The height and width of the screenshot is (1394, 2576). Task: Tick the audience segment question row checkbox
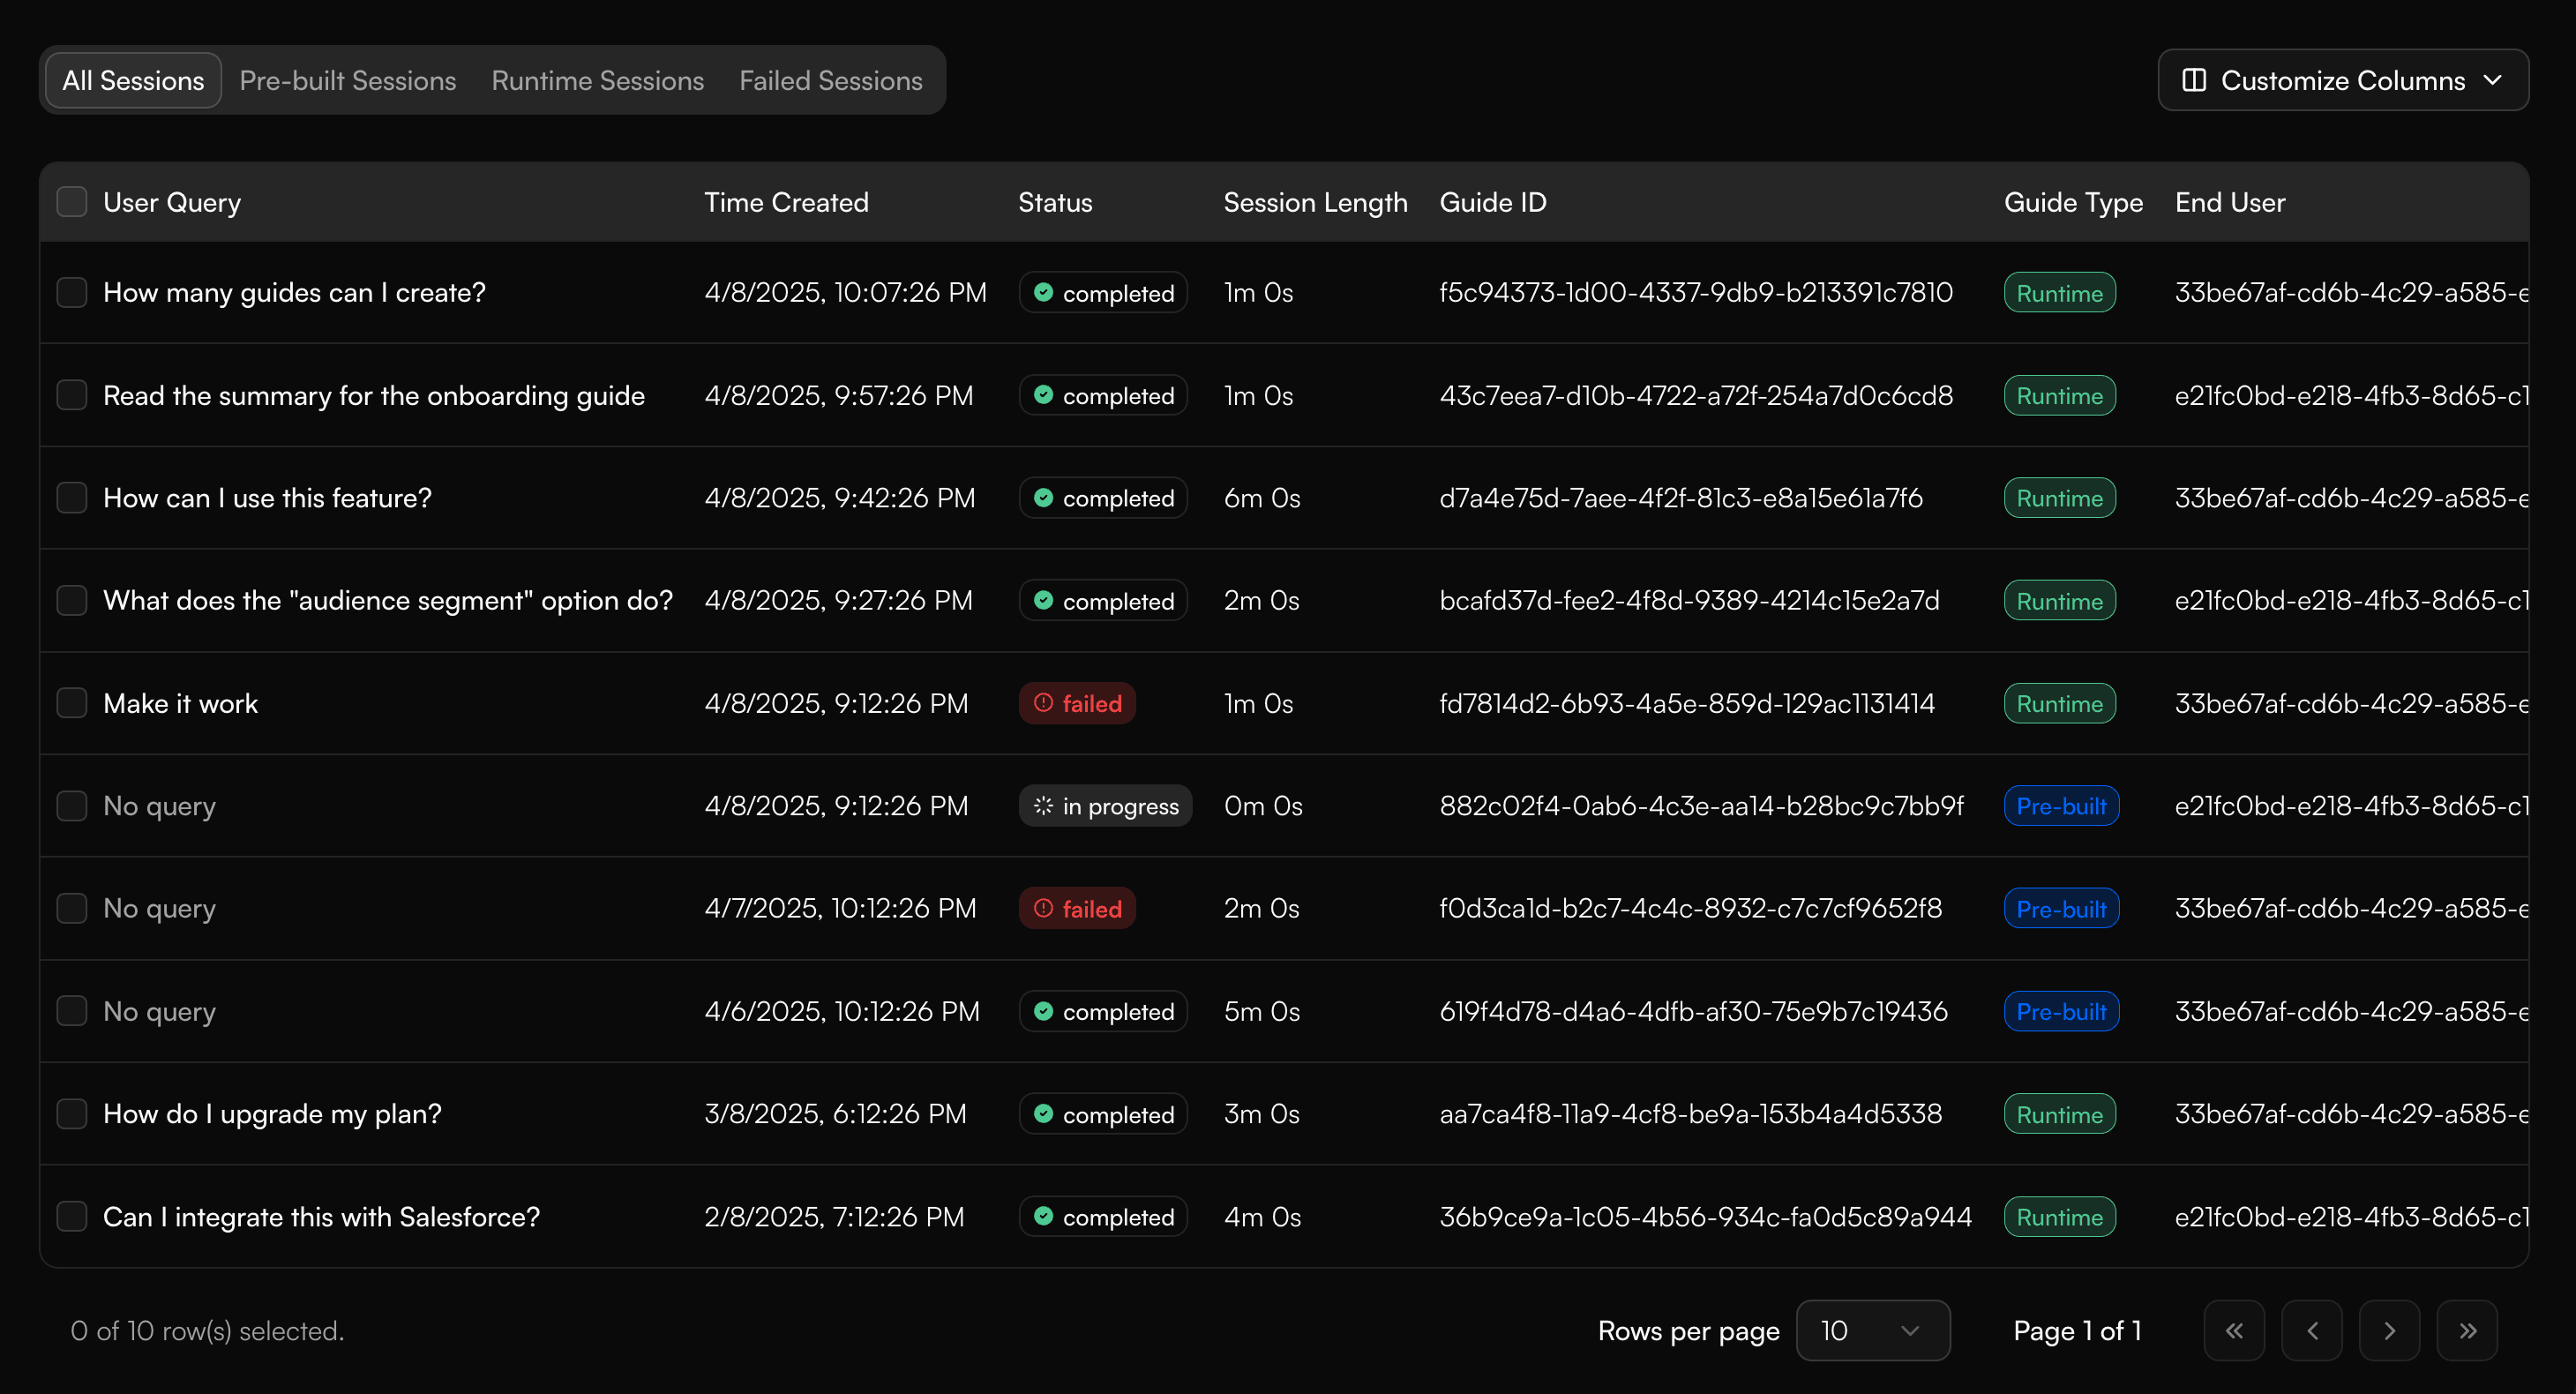click(72, 600)
